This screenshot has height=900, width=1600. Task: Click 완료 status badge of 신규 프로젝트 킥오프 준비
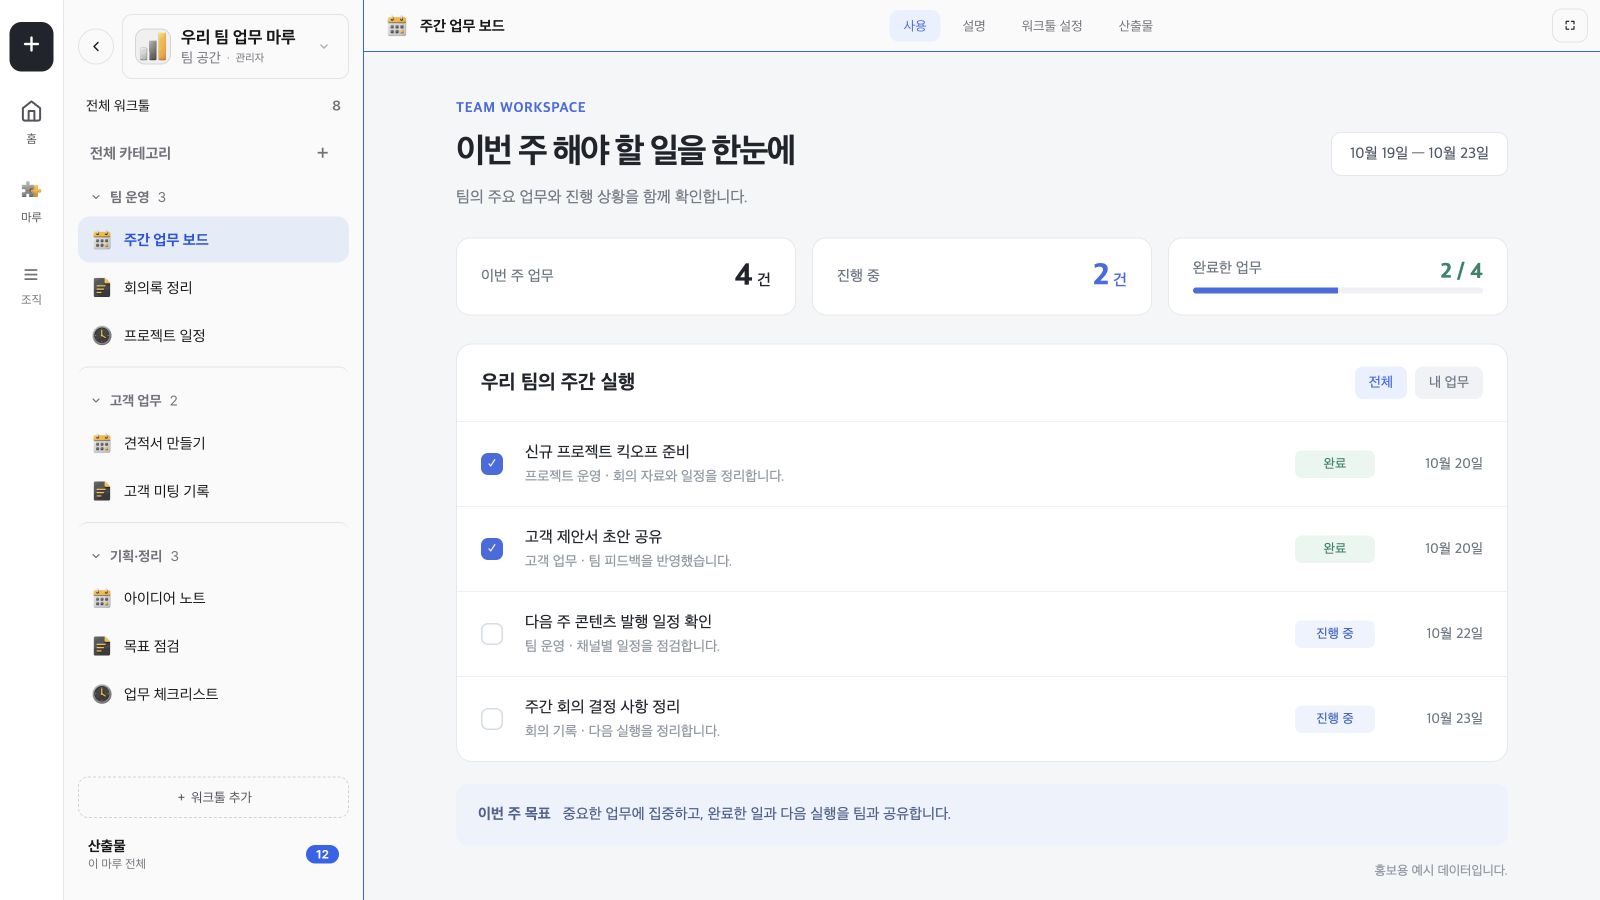(x=1335, y=464)
